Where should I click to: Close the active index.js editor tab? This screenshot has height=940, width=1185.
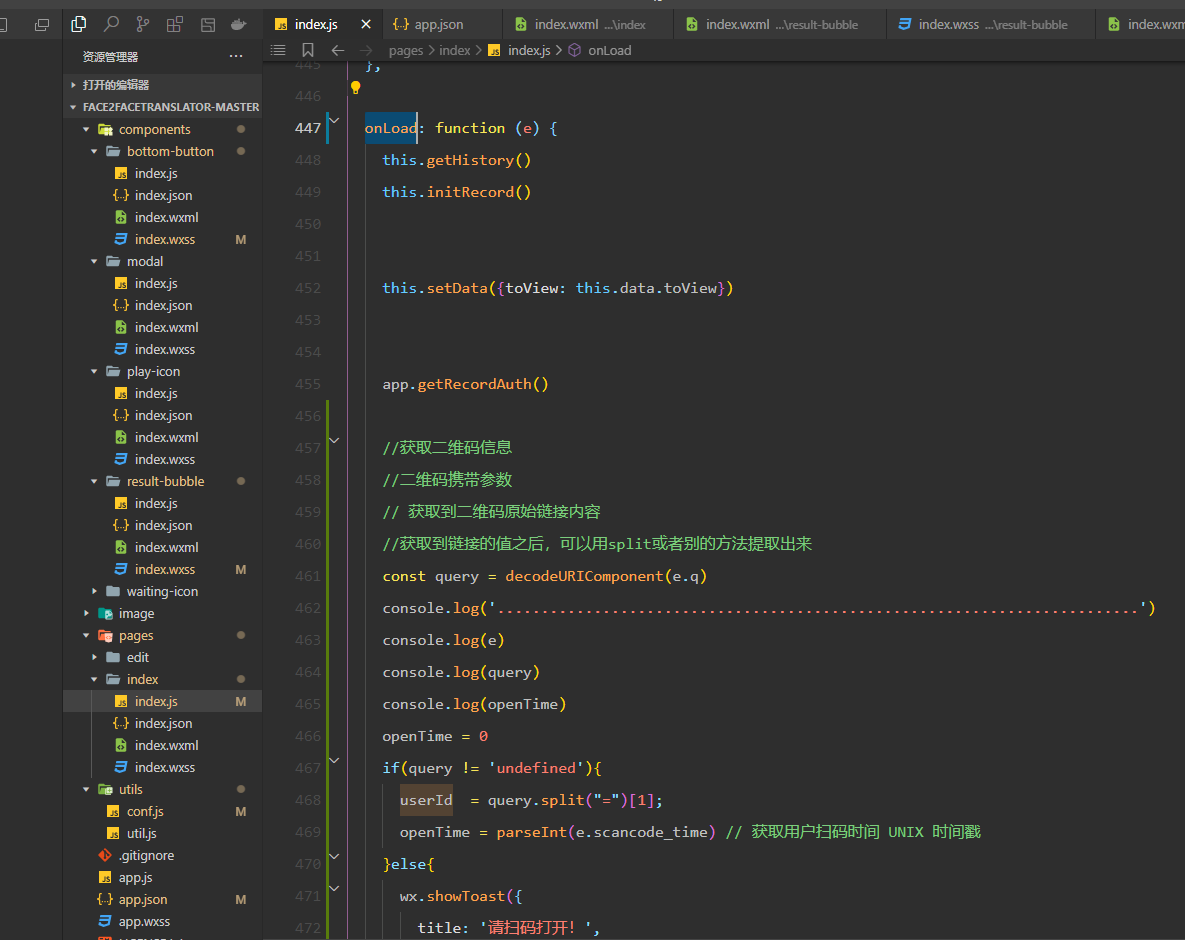(x=366, y=24)
